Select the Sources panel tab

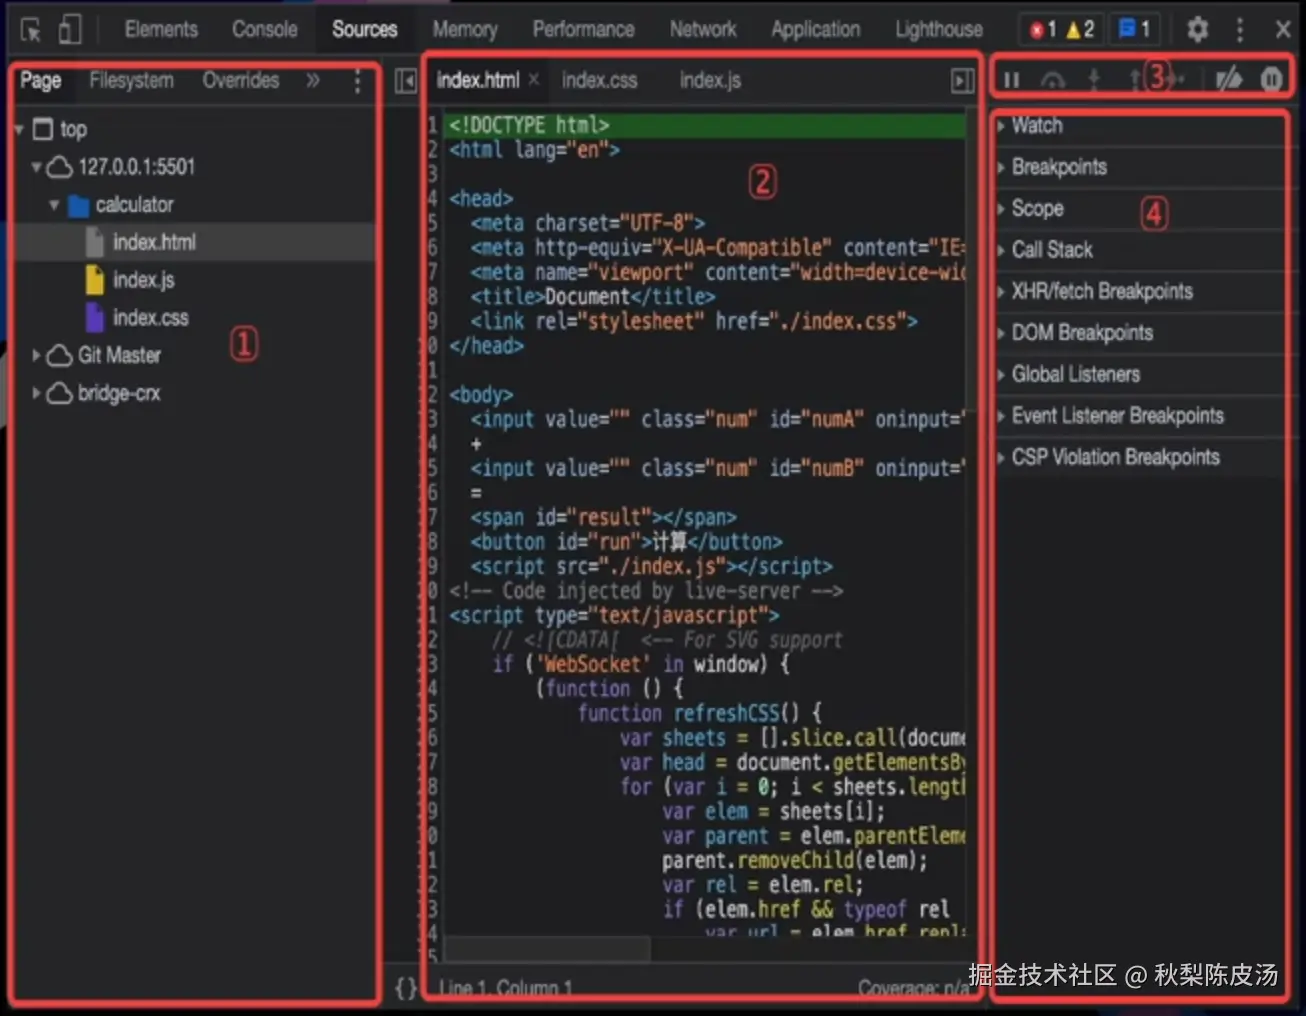click(364, 29)
